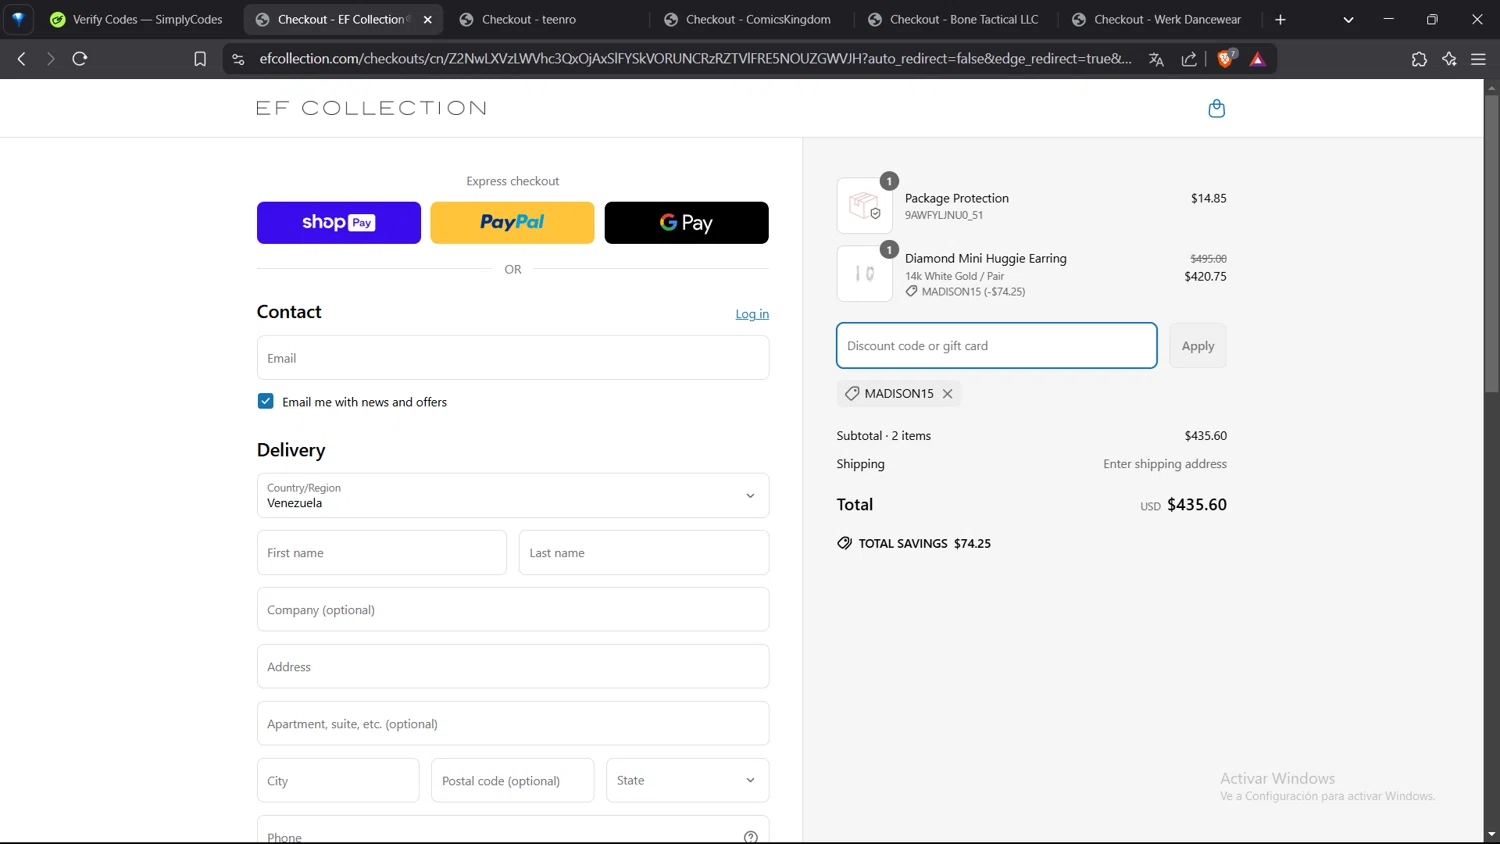Focus the Email input field
This screenshot has height=844, width=1500.
pos(513,358)
